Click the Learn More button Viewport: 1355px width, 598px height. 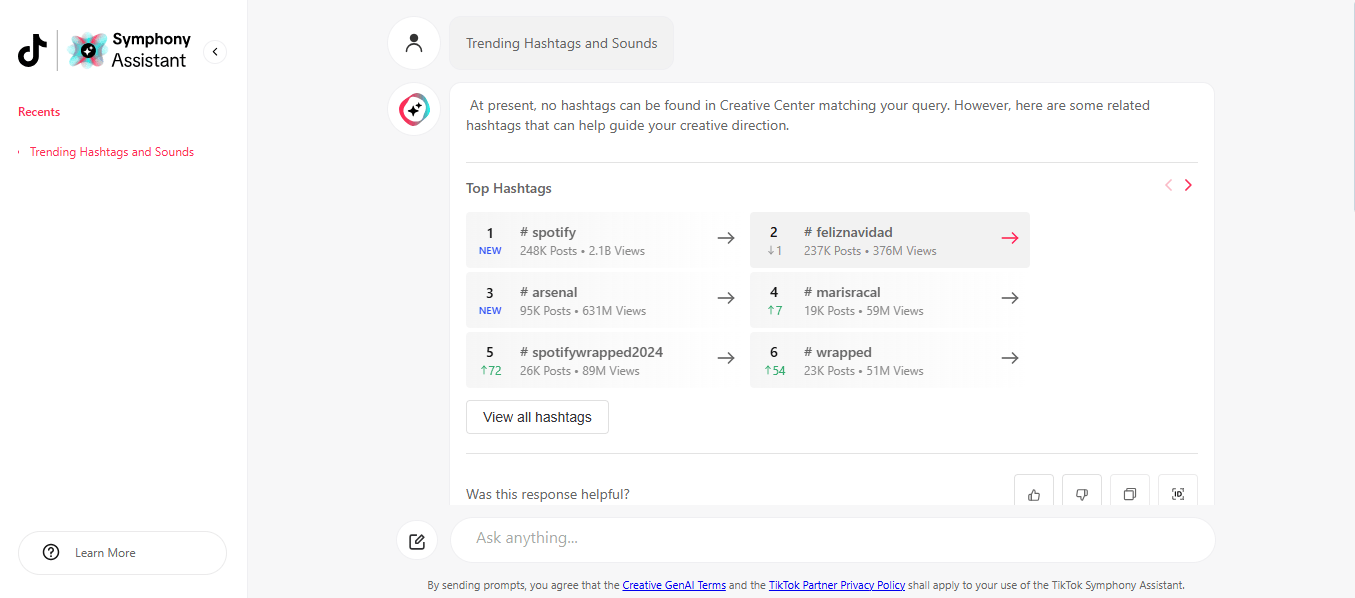(x=122, y=553)
